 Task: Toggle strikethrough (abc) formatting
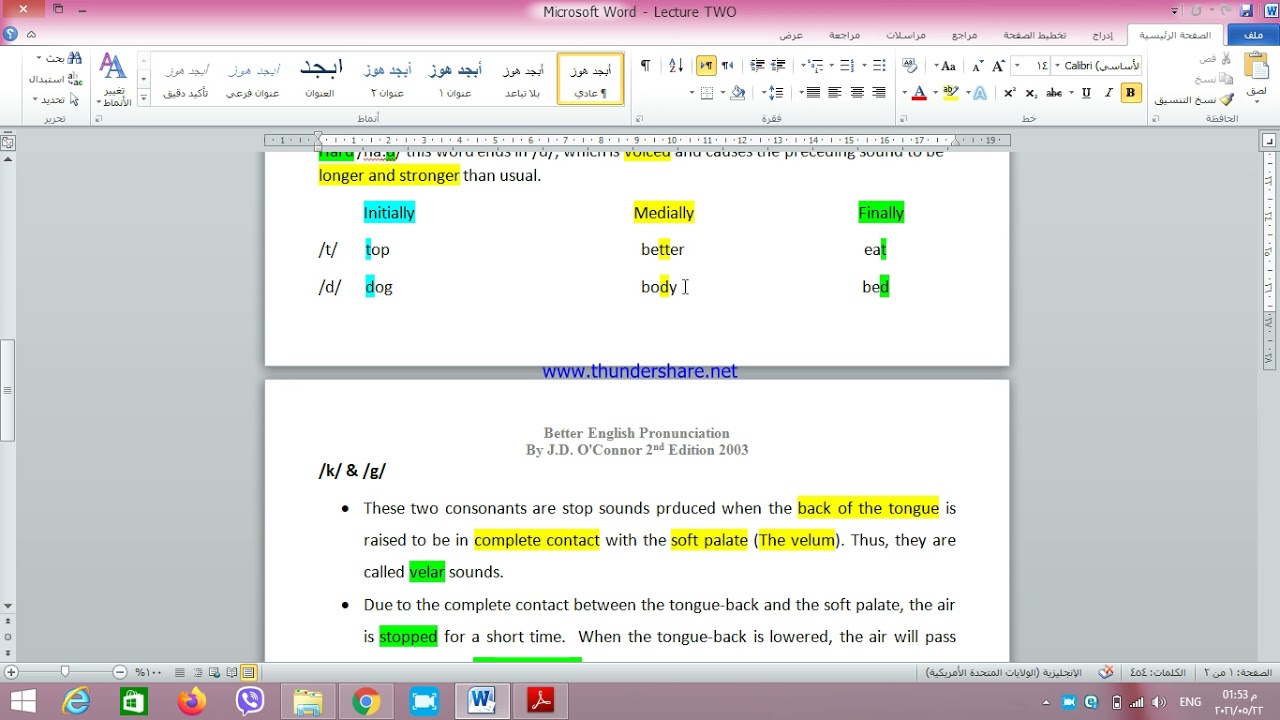tap(1054, 93)
